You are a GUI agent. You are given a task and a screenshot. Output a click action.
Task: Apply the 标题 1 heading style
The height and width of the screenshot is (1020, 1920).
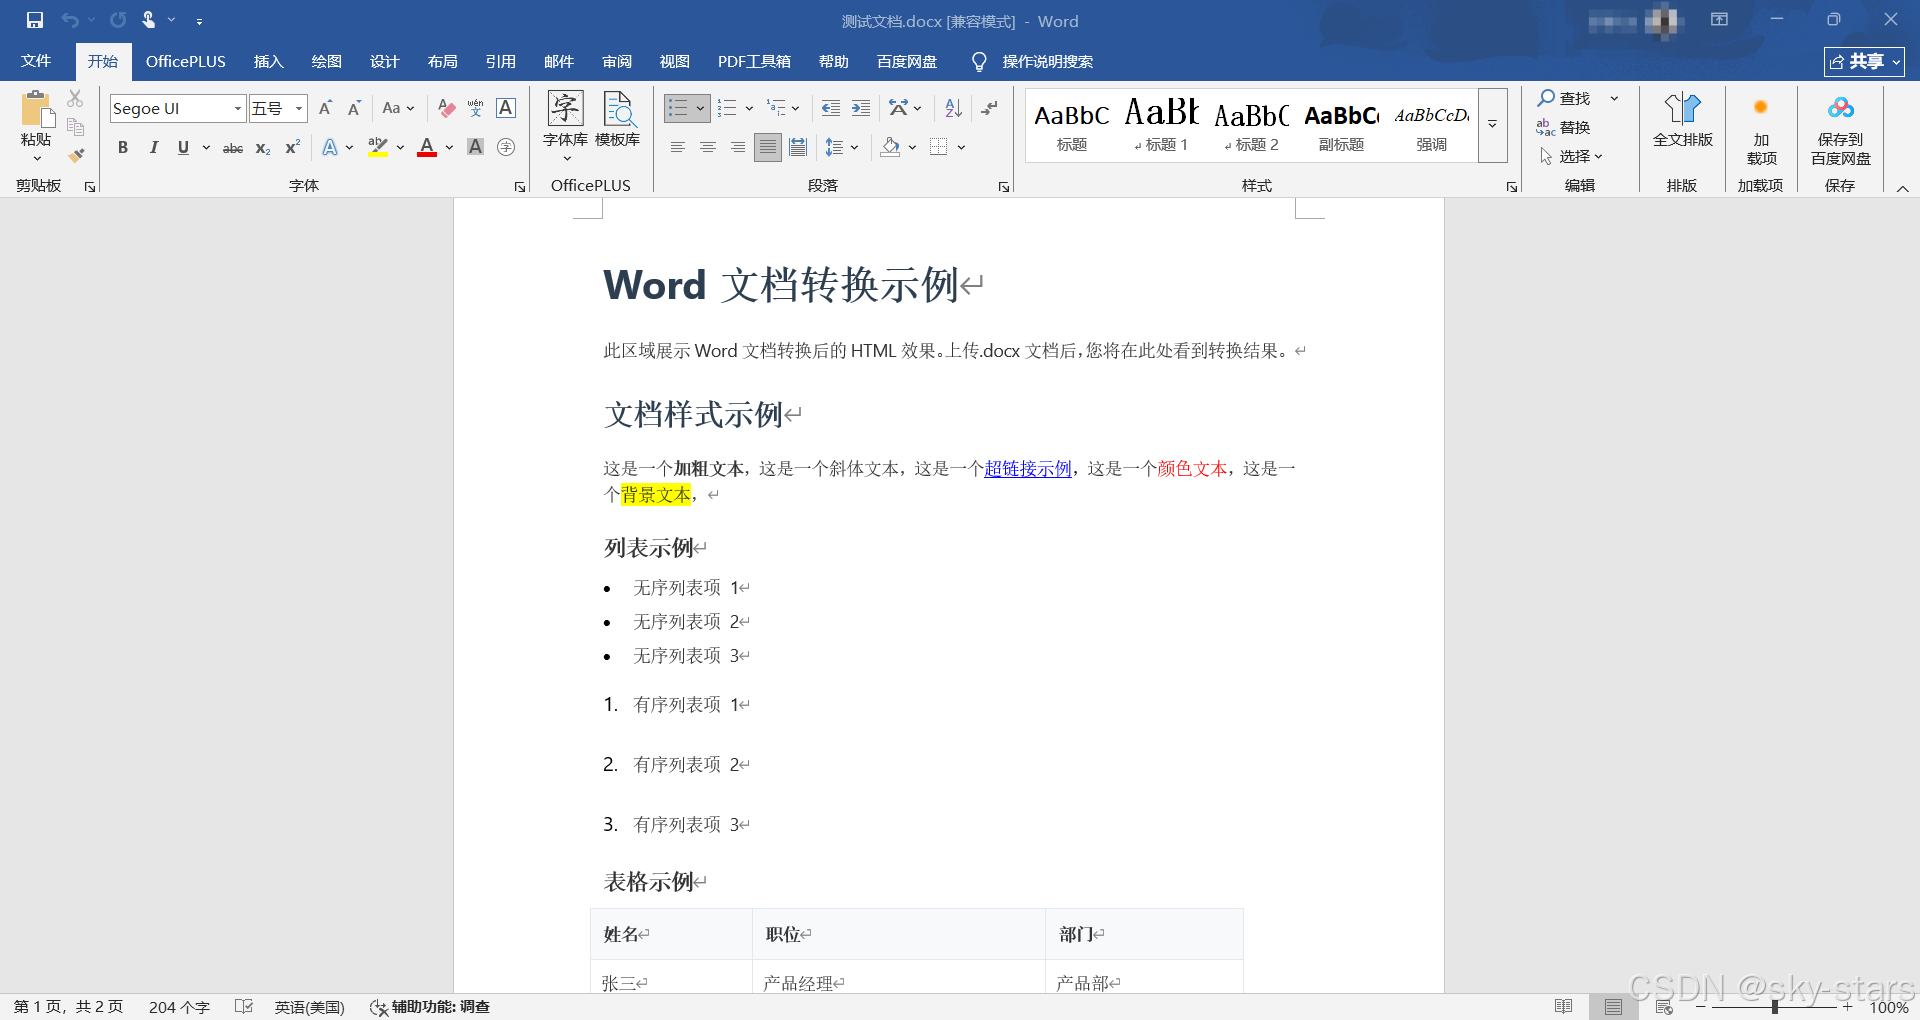tap(1161, 125)
